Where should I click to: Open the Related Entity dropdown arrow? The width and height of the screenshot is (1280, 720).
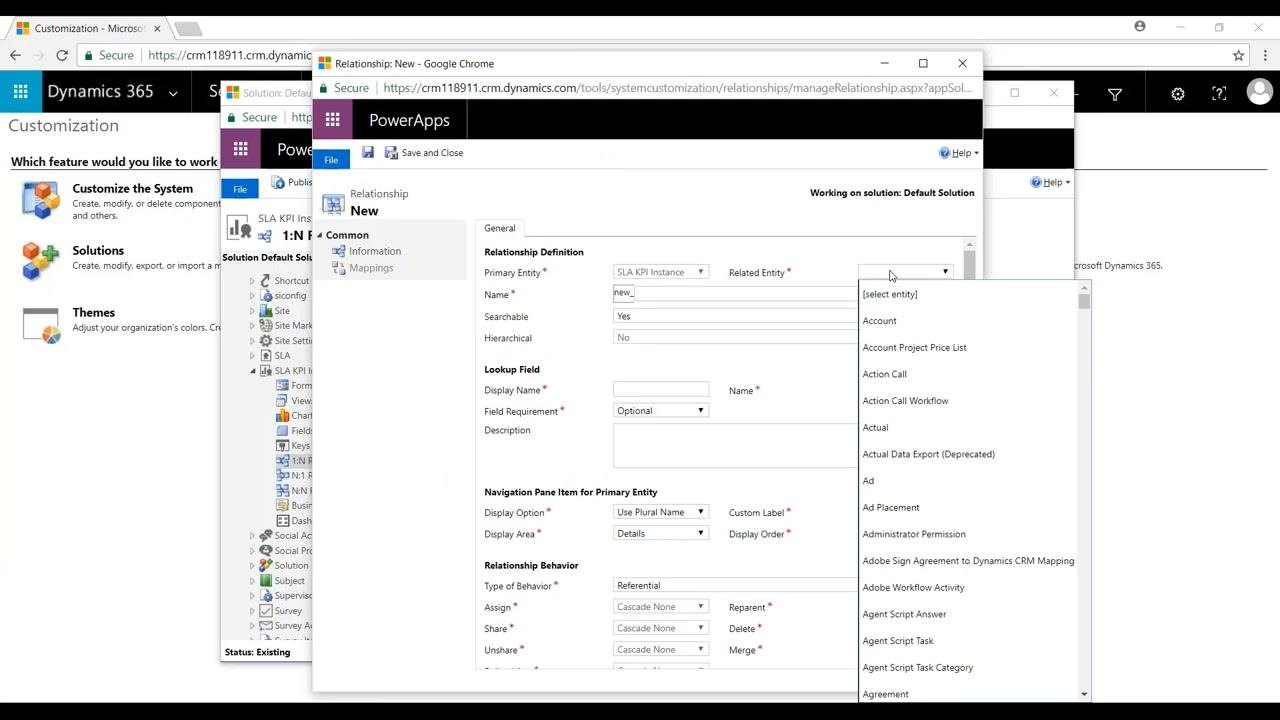click(945, 272)
